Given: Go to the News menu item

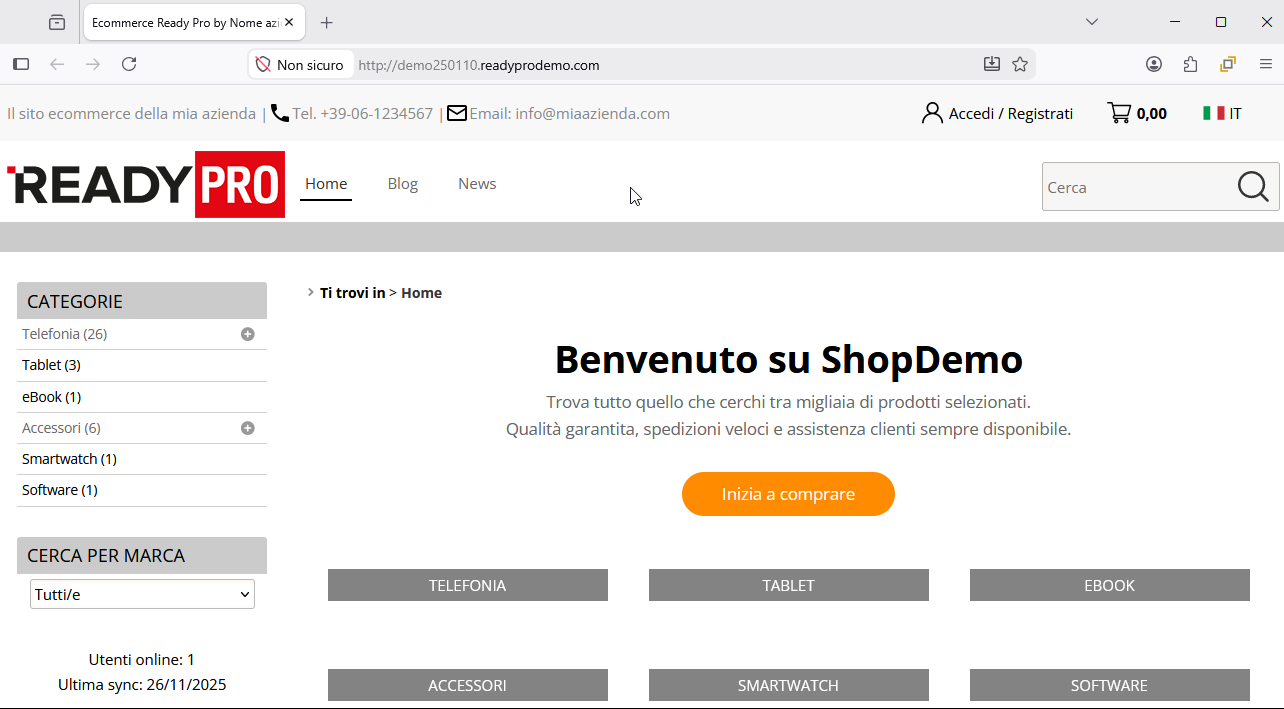Looking at the screenshot, I should coord(477,184).
